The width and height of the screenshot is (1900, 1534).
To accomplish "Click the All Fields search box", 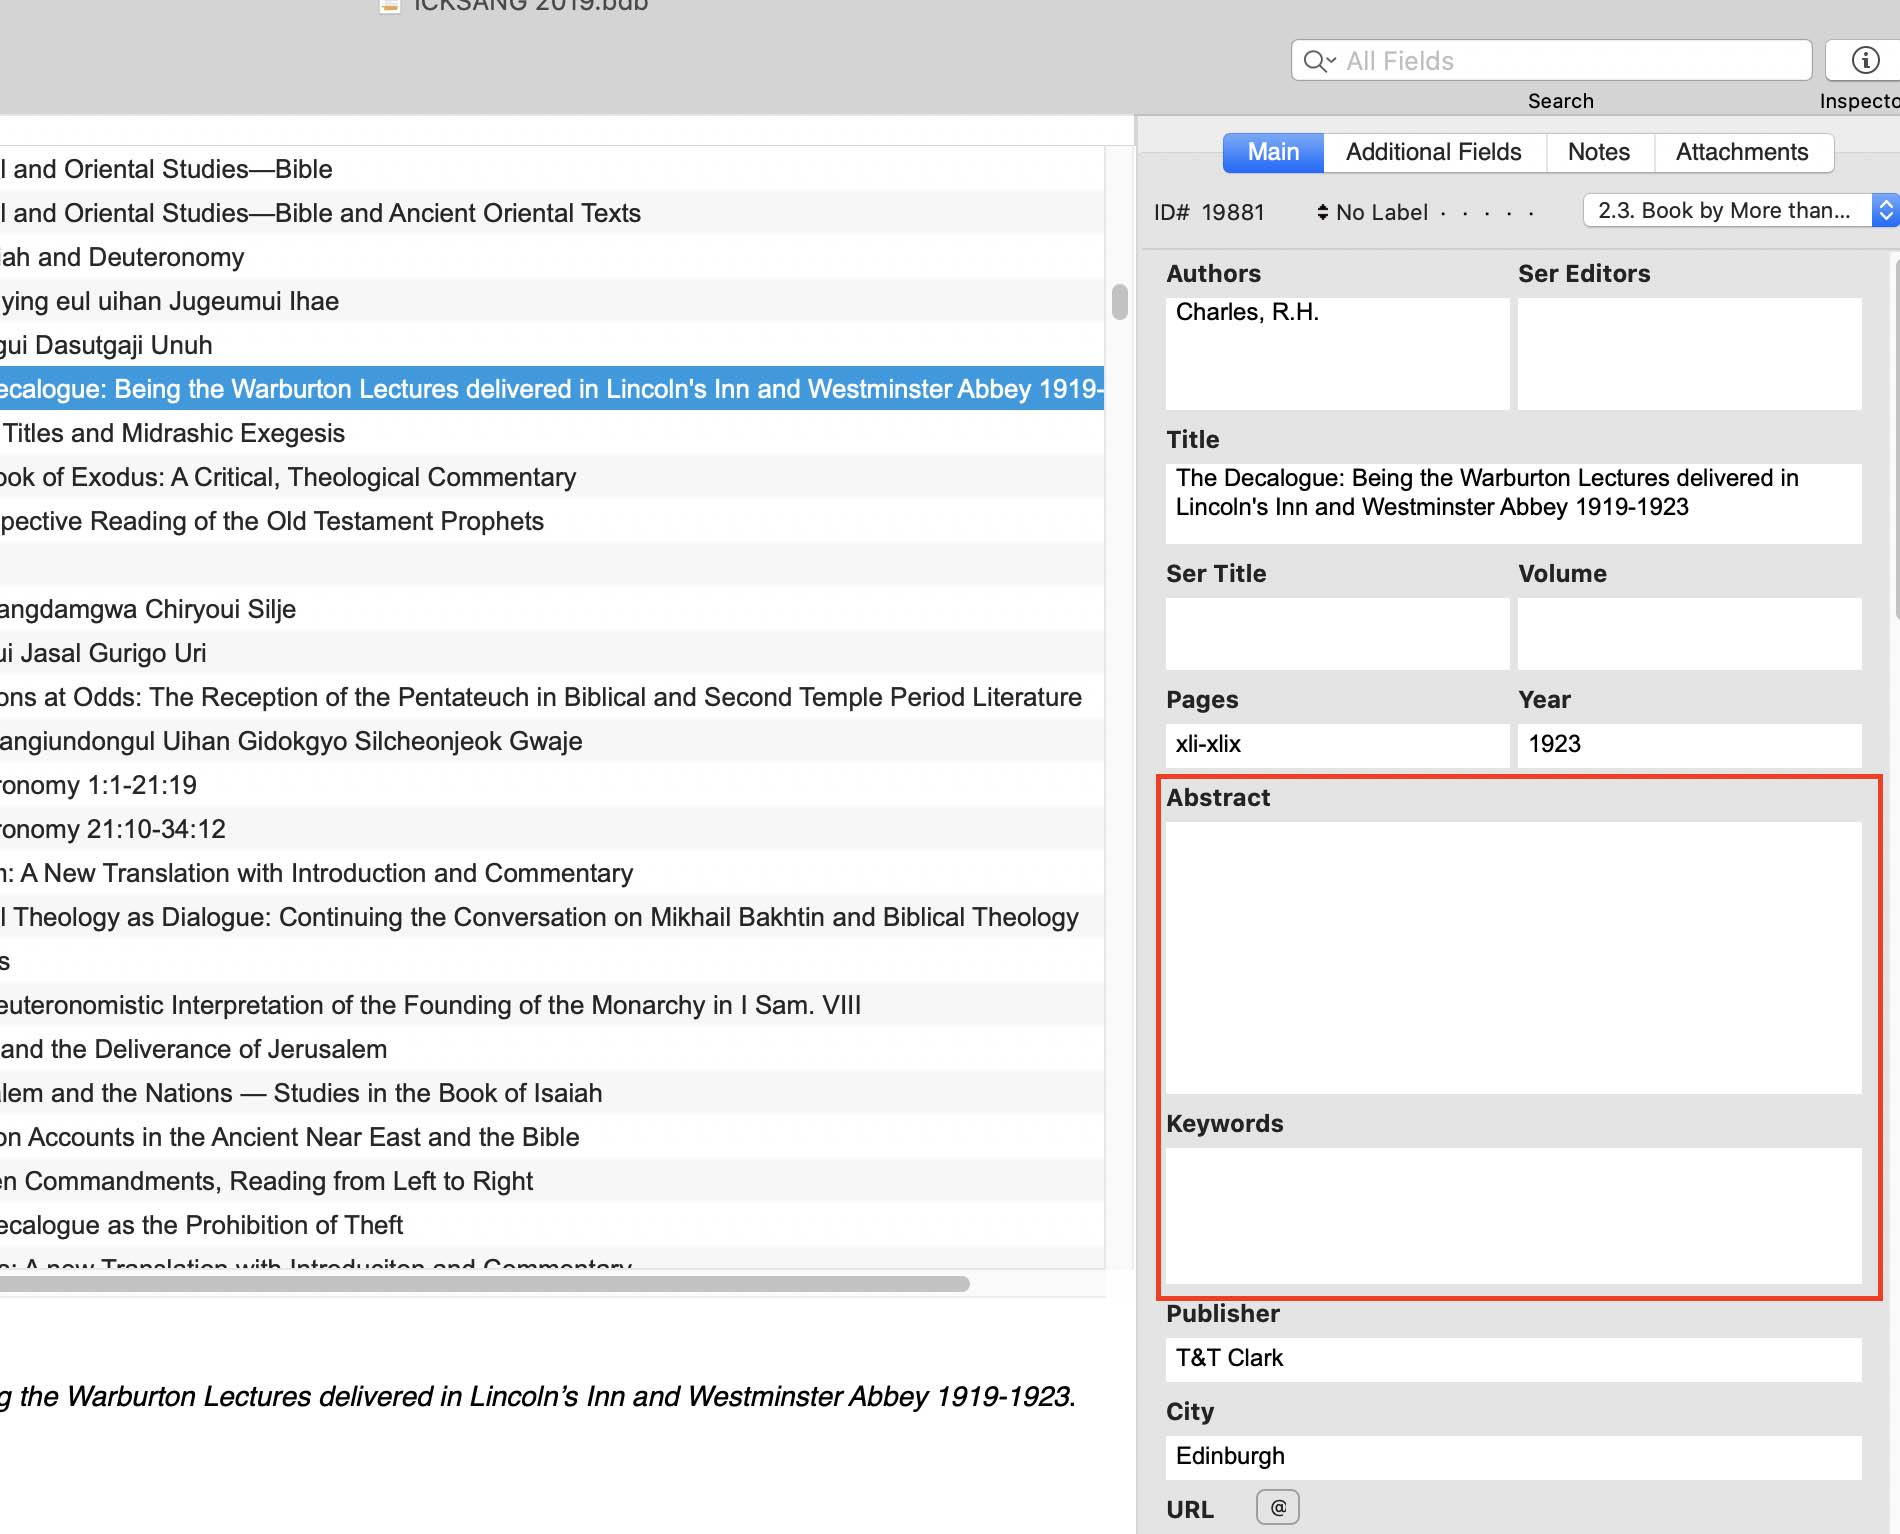I will point(1551,61).
